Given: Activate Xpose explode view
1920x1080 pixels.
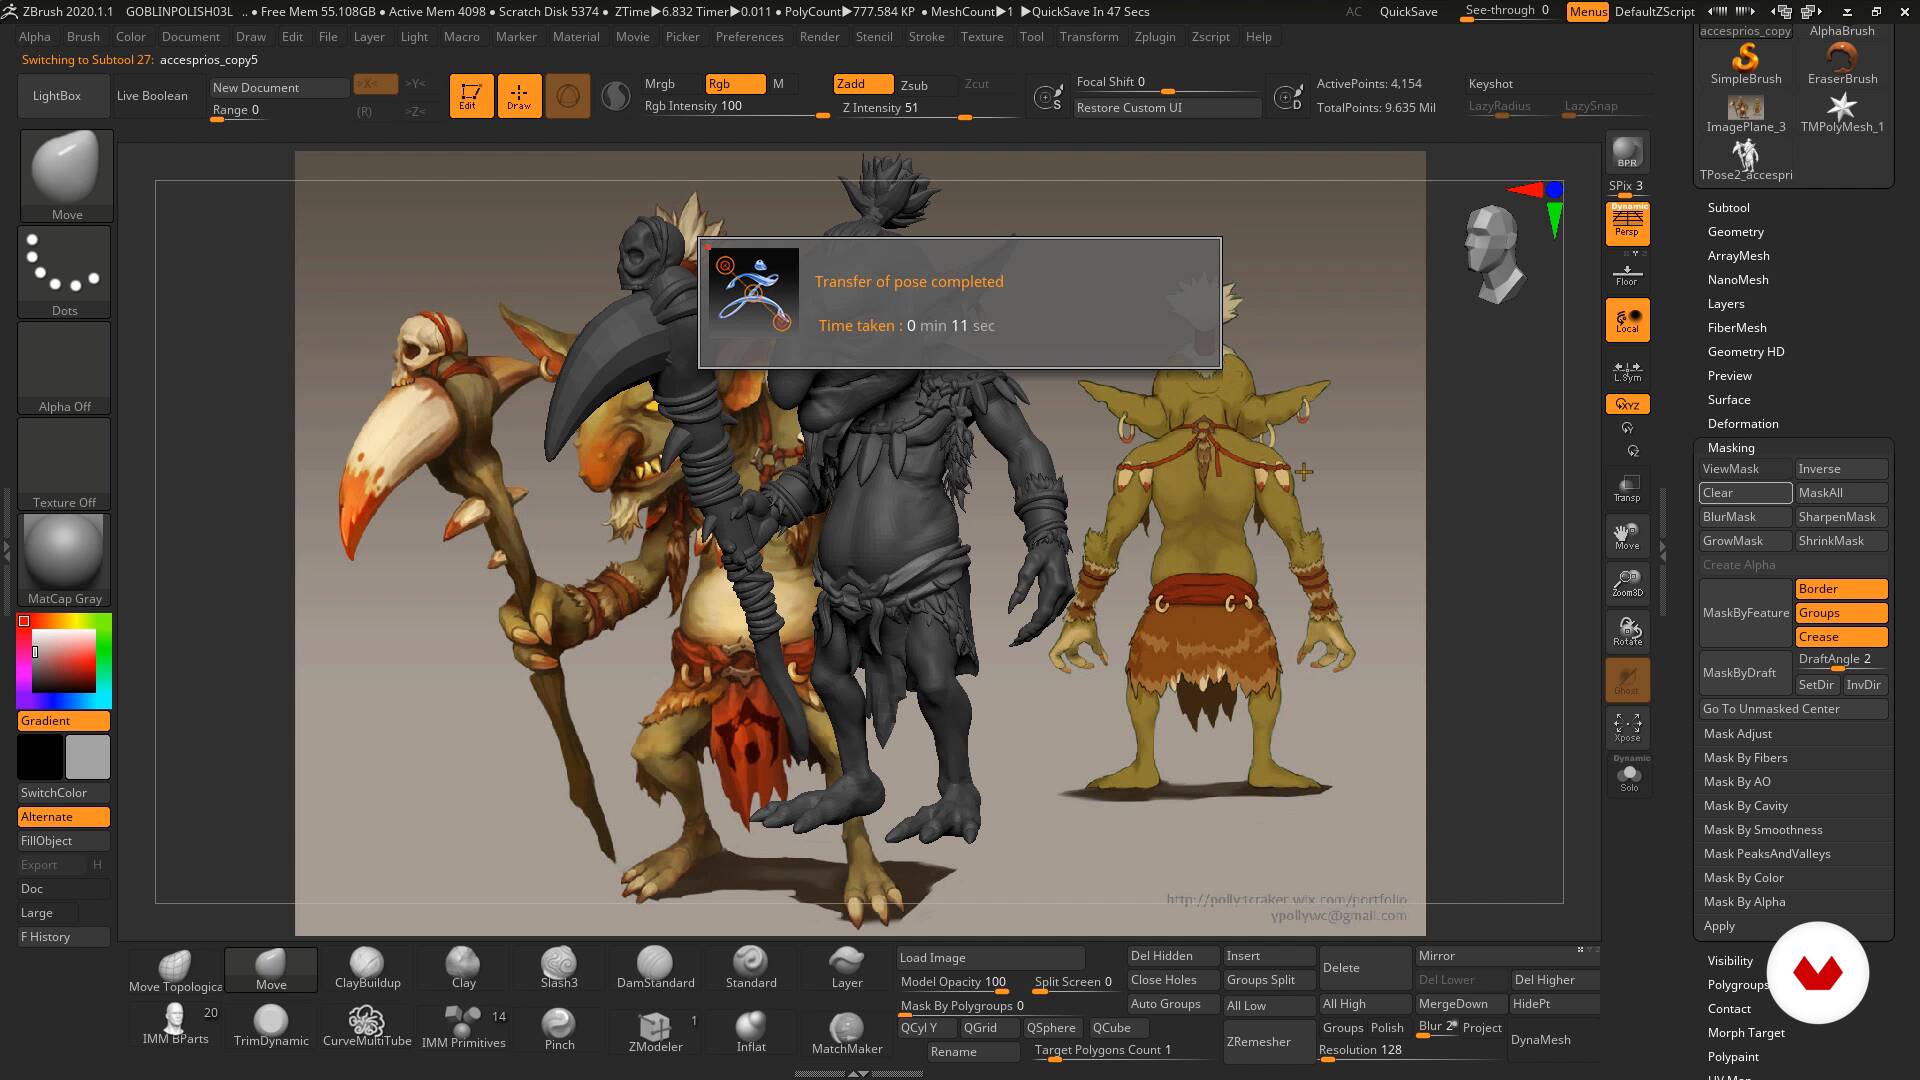Looking at the screenshot, I should pyautogui.click(x=1627, y=727).
